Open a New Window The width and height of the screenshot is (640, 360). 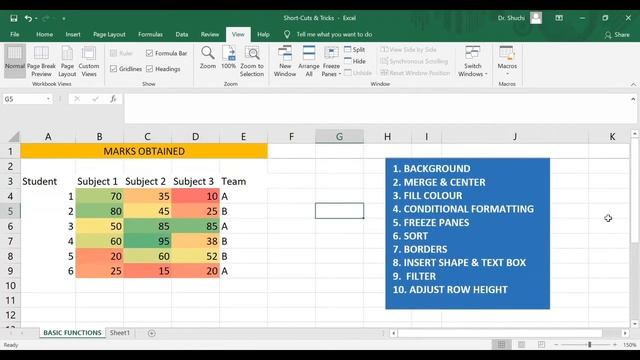pyautogui.click(x=285, y=61)
